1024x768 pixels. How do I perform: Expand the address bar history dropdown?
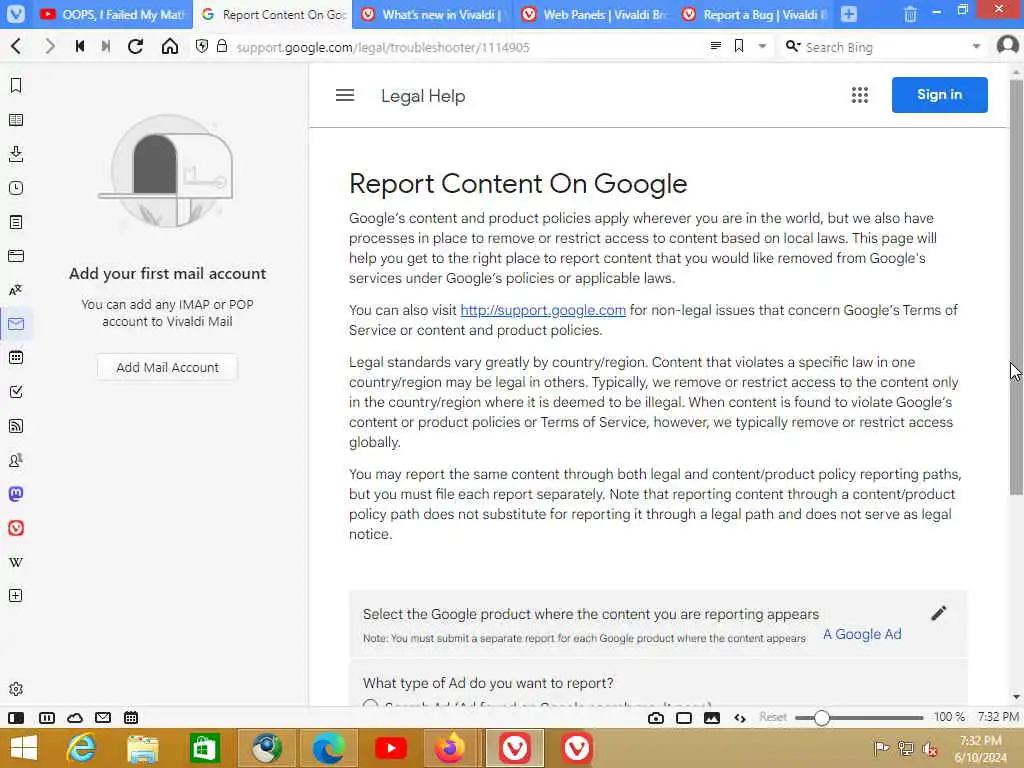762,46
